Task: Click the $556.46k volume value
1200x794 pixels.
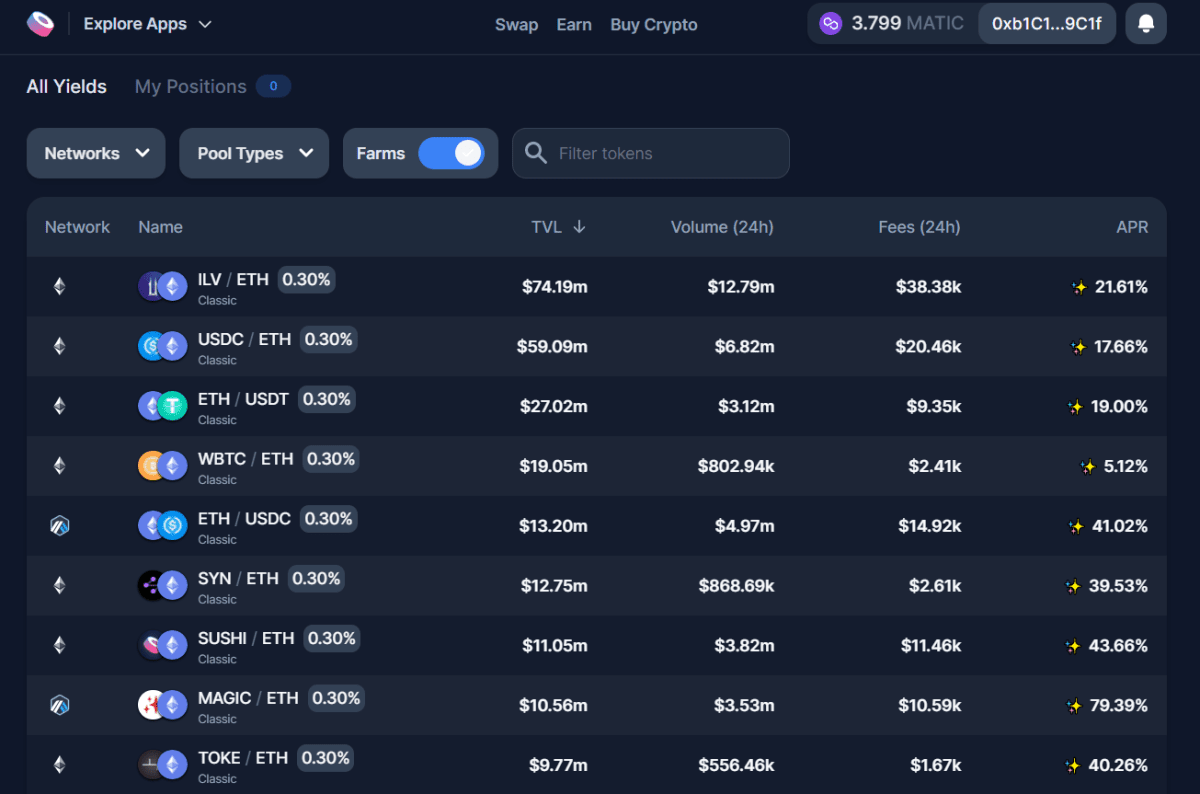Action: (737, 766)
